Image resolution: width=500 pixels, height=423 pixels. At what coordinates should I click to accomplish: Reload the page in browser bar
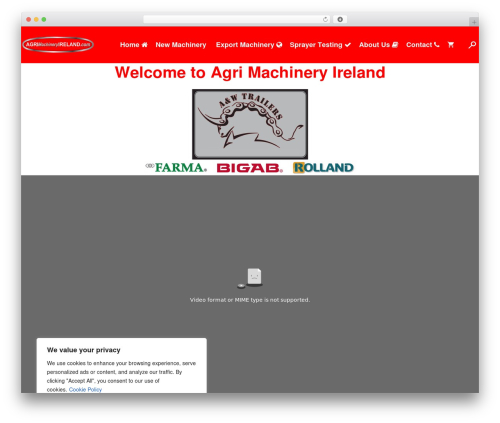coord(325,19)
